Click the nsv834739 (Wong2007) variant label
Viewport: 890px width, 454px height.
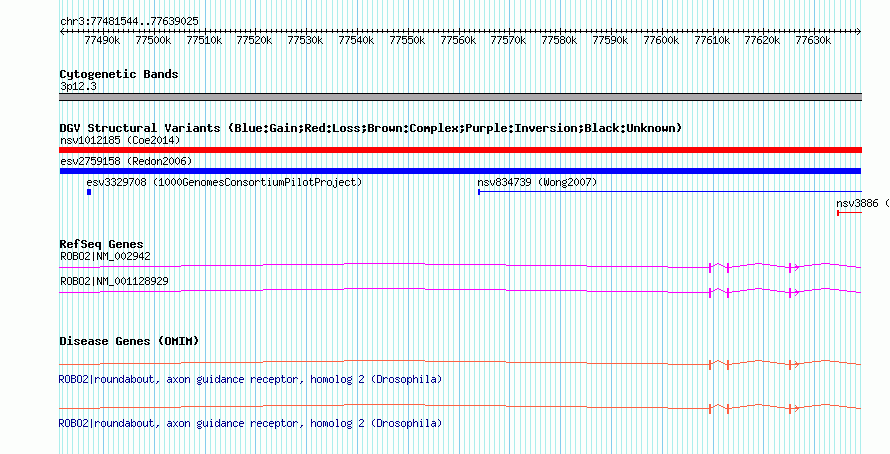[x=537, y=183]
